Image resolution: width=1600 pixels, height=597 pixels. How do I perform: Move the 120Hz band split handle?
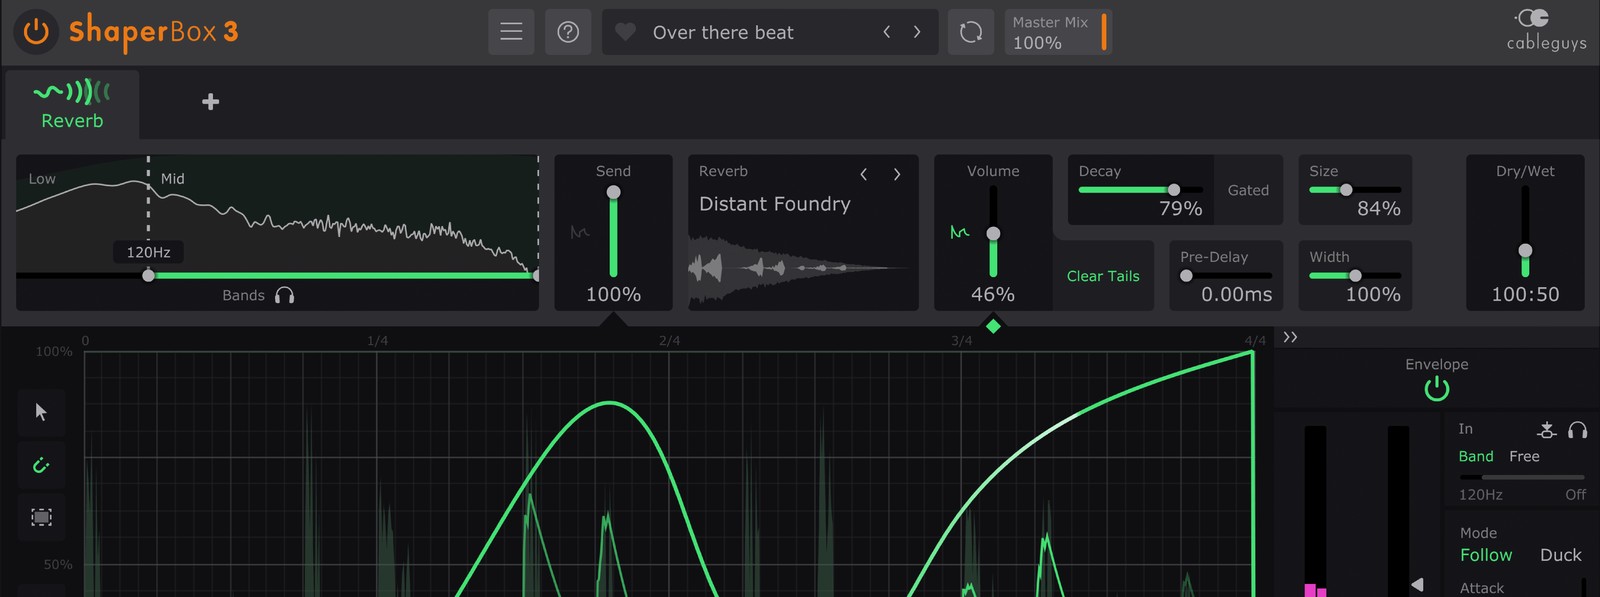click(148, 275)
